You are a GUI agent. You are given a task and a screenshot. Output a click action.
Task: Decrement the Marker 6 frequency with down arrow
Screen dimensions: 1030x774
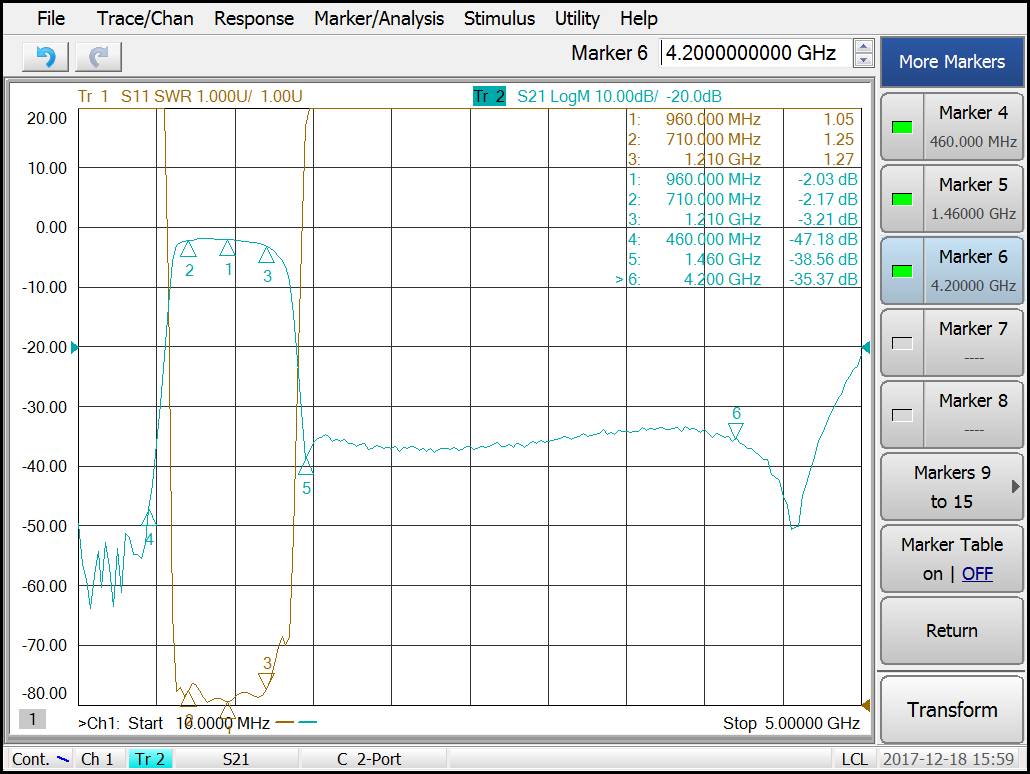click(863, 60)
